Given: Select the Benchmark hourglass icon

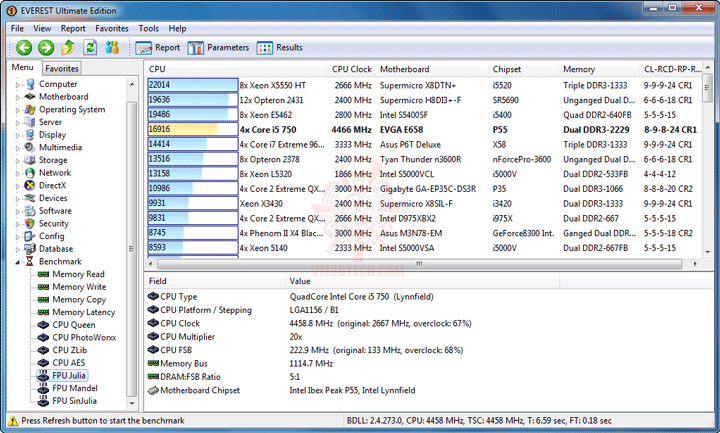Looking at the screenshot, I should pyautogui.click(x=30, y=261).
